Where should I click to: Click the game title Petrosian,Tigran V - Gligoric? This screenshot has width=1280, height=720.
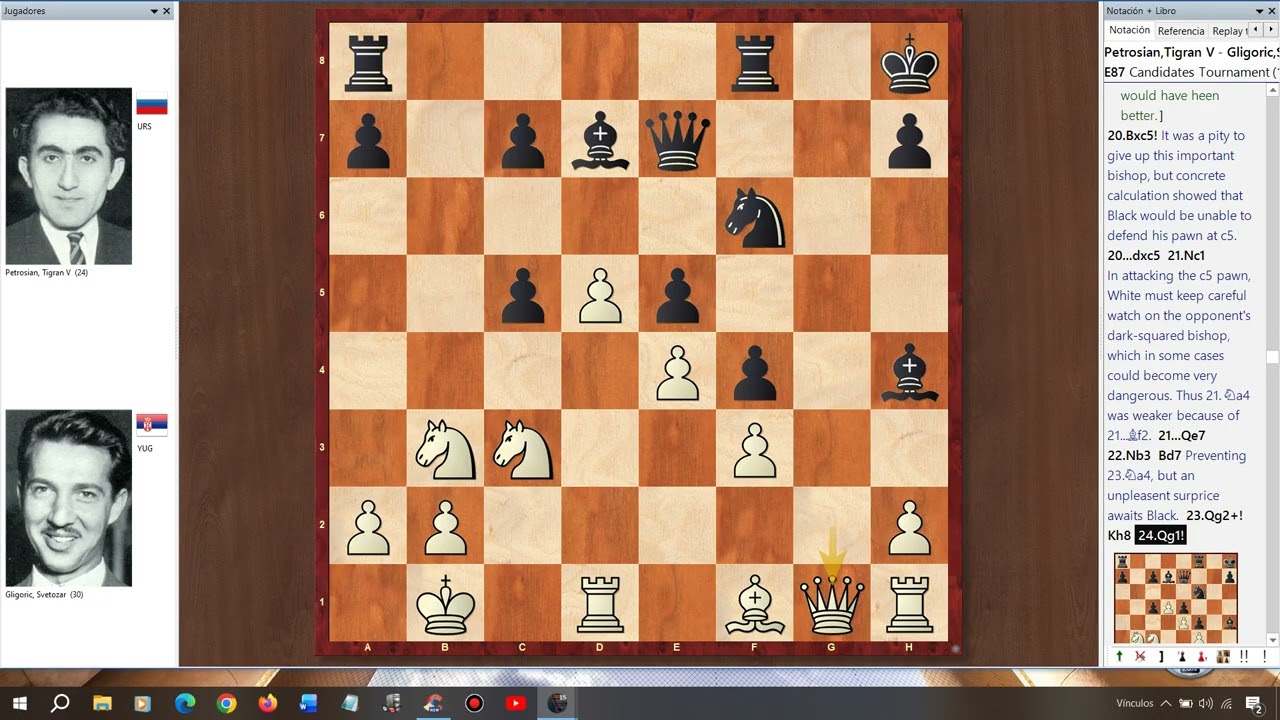(1190, 52)
